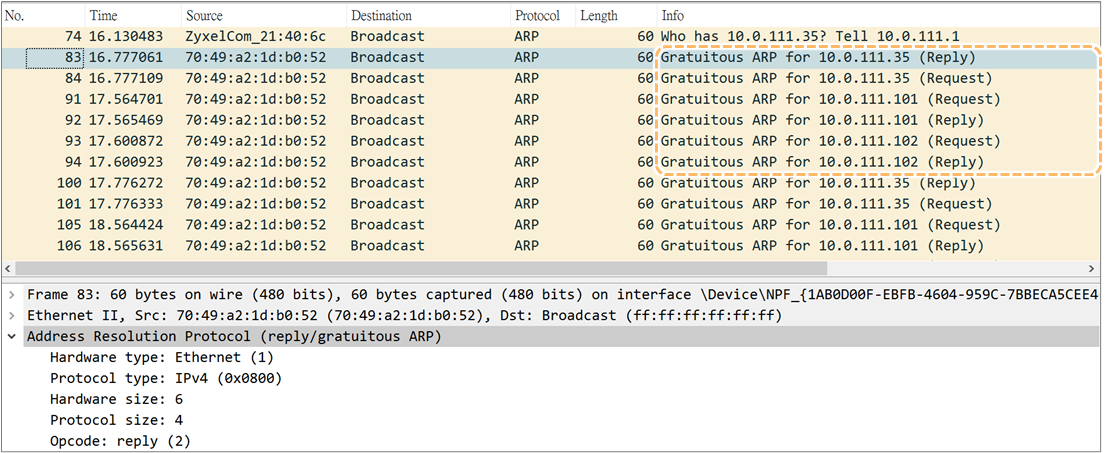1107x453 pixels.
Task: Select packet 93 at time 17.600872
Action: [551, 141]
